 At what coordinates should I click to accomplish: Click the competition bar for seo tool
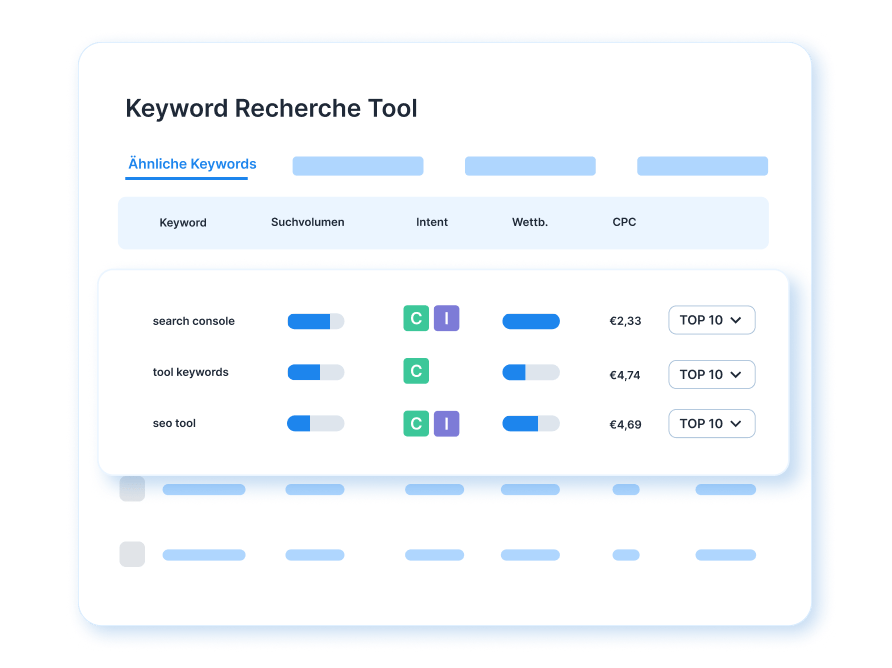pyautogui.click(x=531, y=423)
